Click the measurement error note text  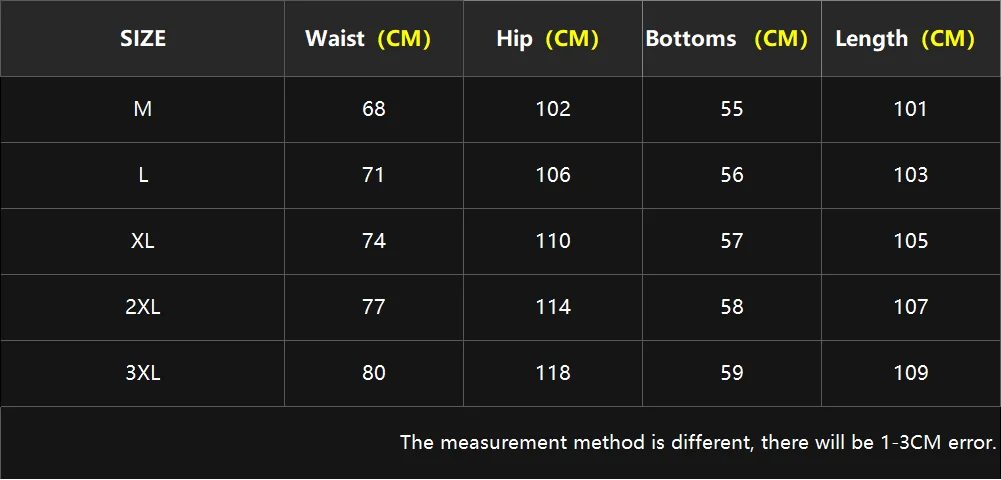(x=698, y=441)
